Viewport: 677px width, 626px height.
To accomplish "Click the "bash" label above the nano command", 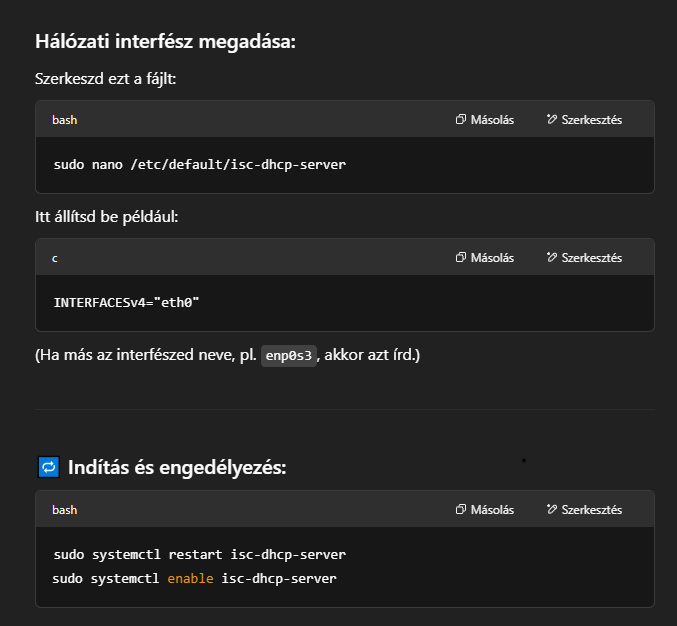I will coord(65,120).
